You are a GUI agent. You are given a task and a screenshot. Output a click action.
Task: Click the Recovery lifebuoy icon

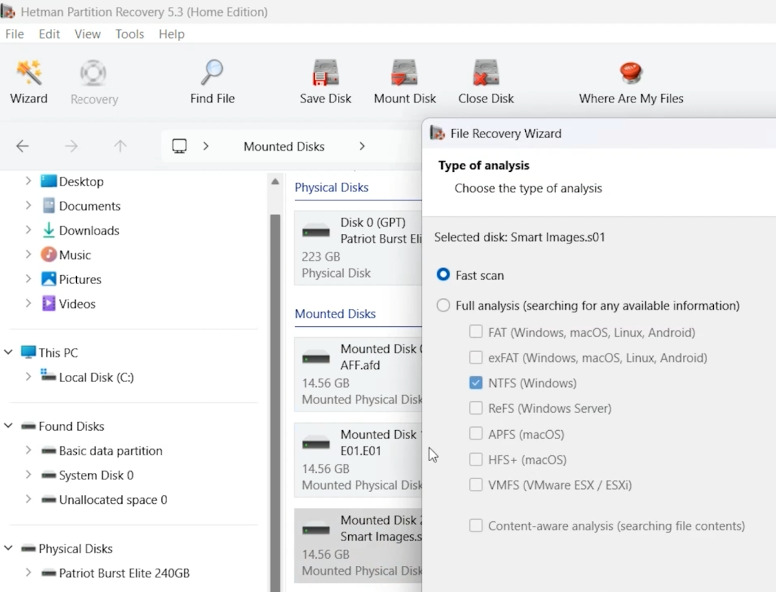point(94,73)
